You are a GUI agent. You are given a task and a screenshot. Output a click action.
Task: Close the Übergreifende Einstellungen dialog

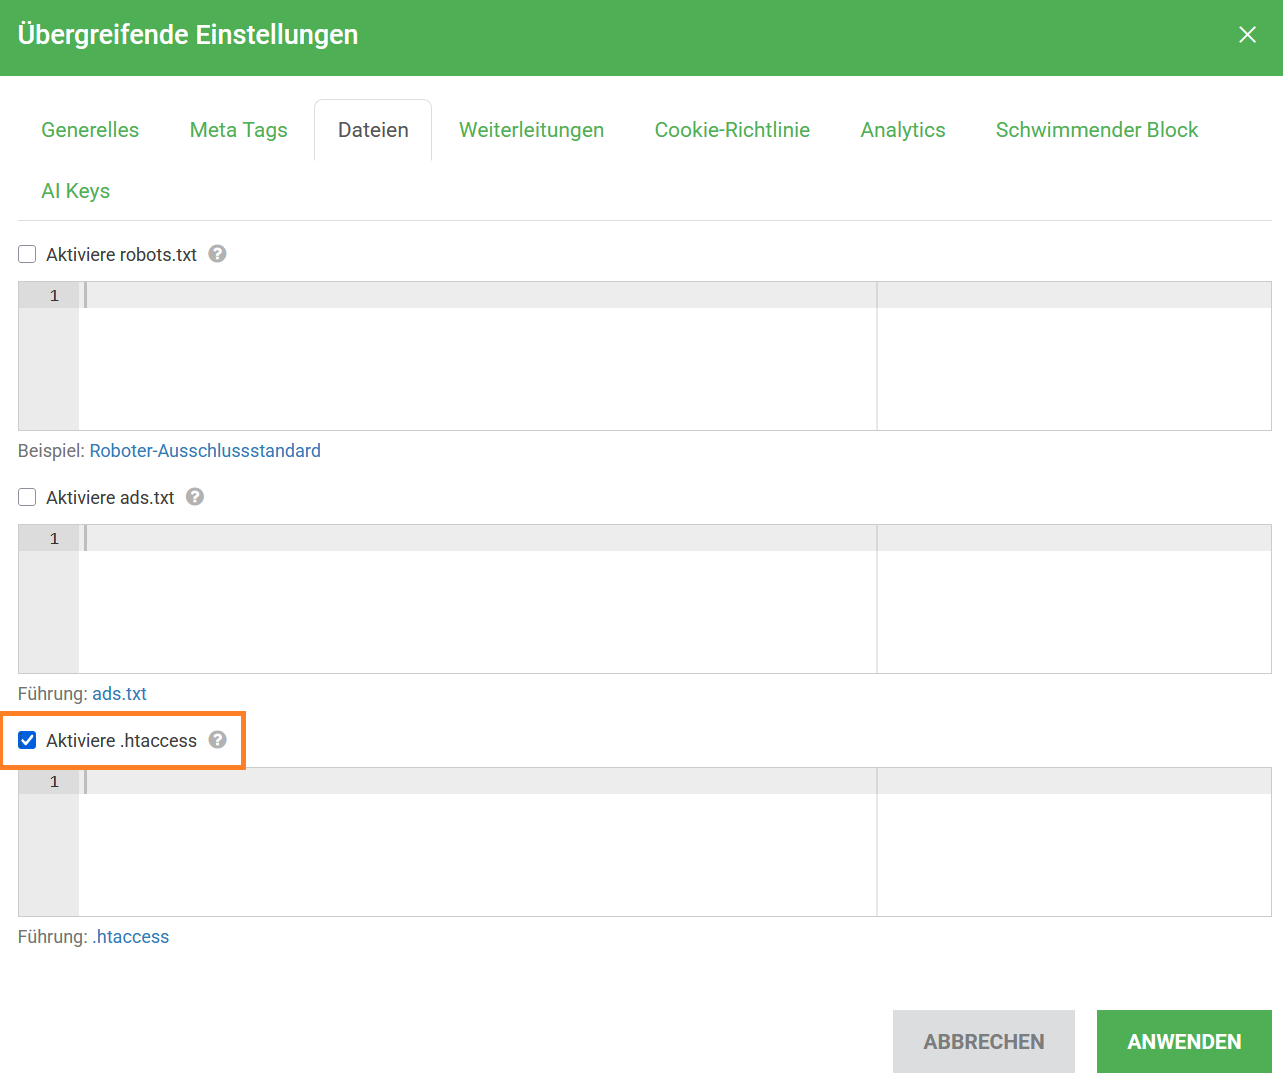(1247, 35)
